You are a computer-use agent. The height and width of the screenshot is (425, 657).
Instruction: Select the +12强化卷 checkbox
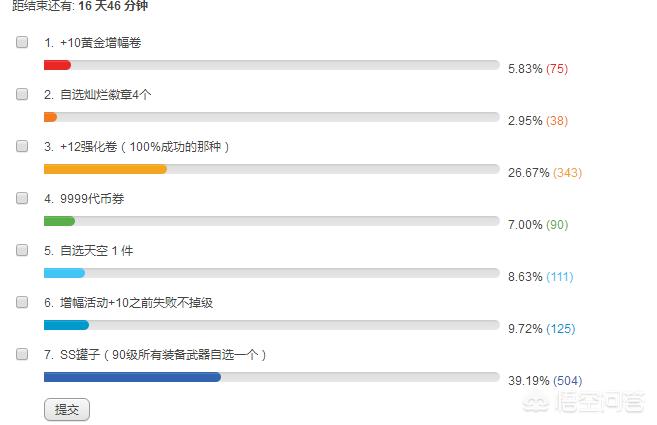(22, 146)
